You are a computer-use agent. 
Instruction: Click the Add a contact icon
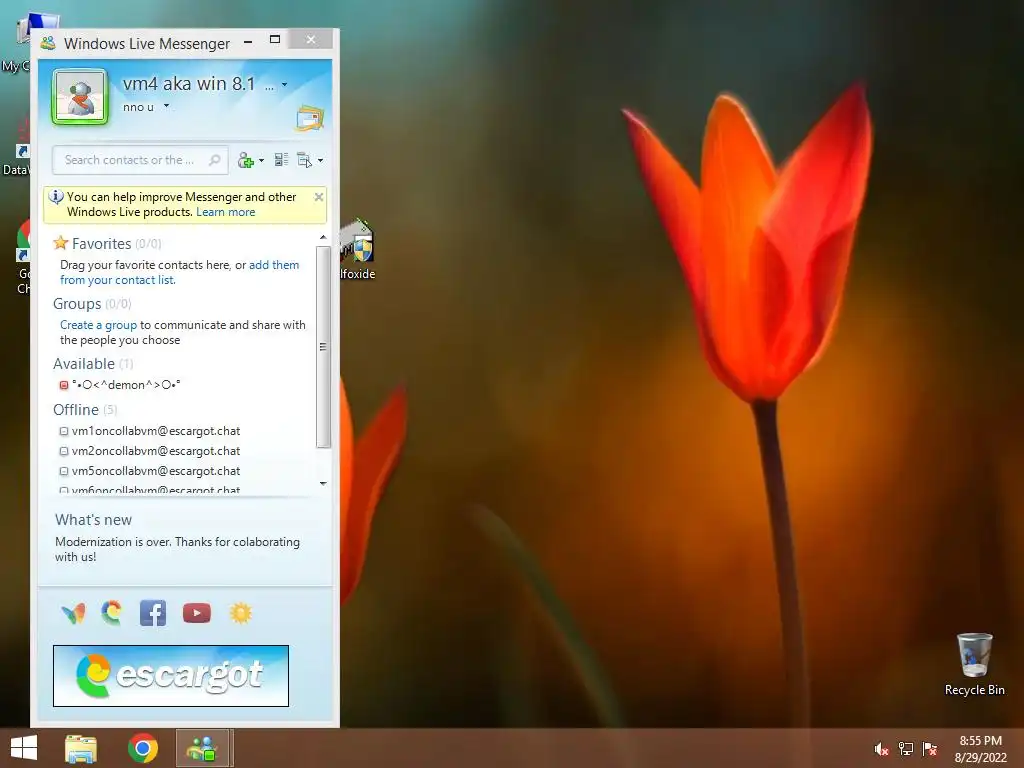pos(246,160)
